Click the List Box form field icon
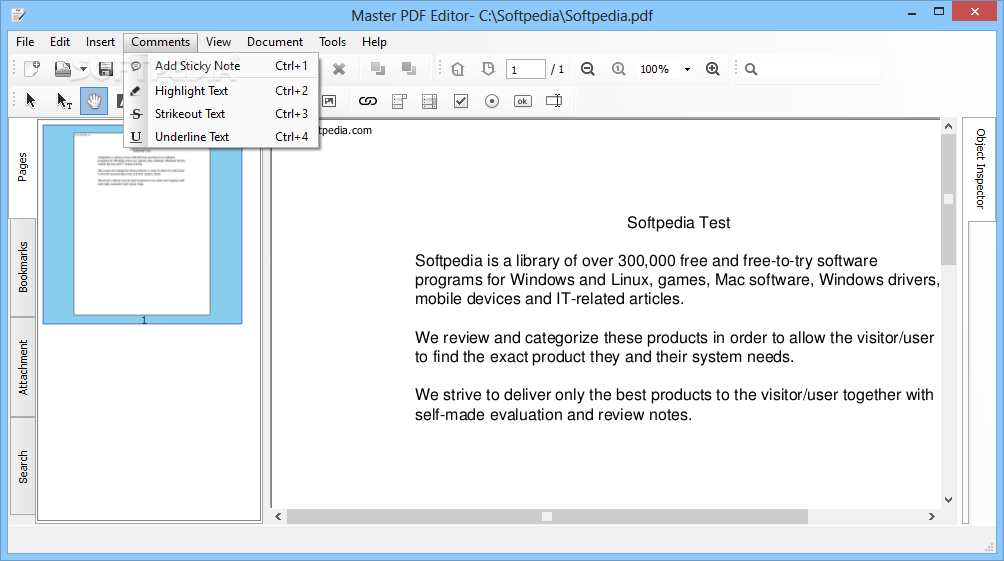Viewport: 1004px width, 561px height. 430,101
